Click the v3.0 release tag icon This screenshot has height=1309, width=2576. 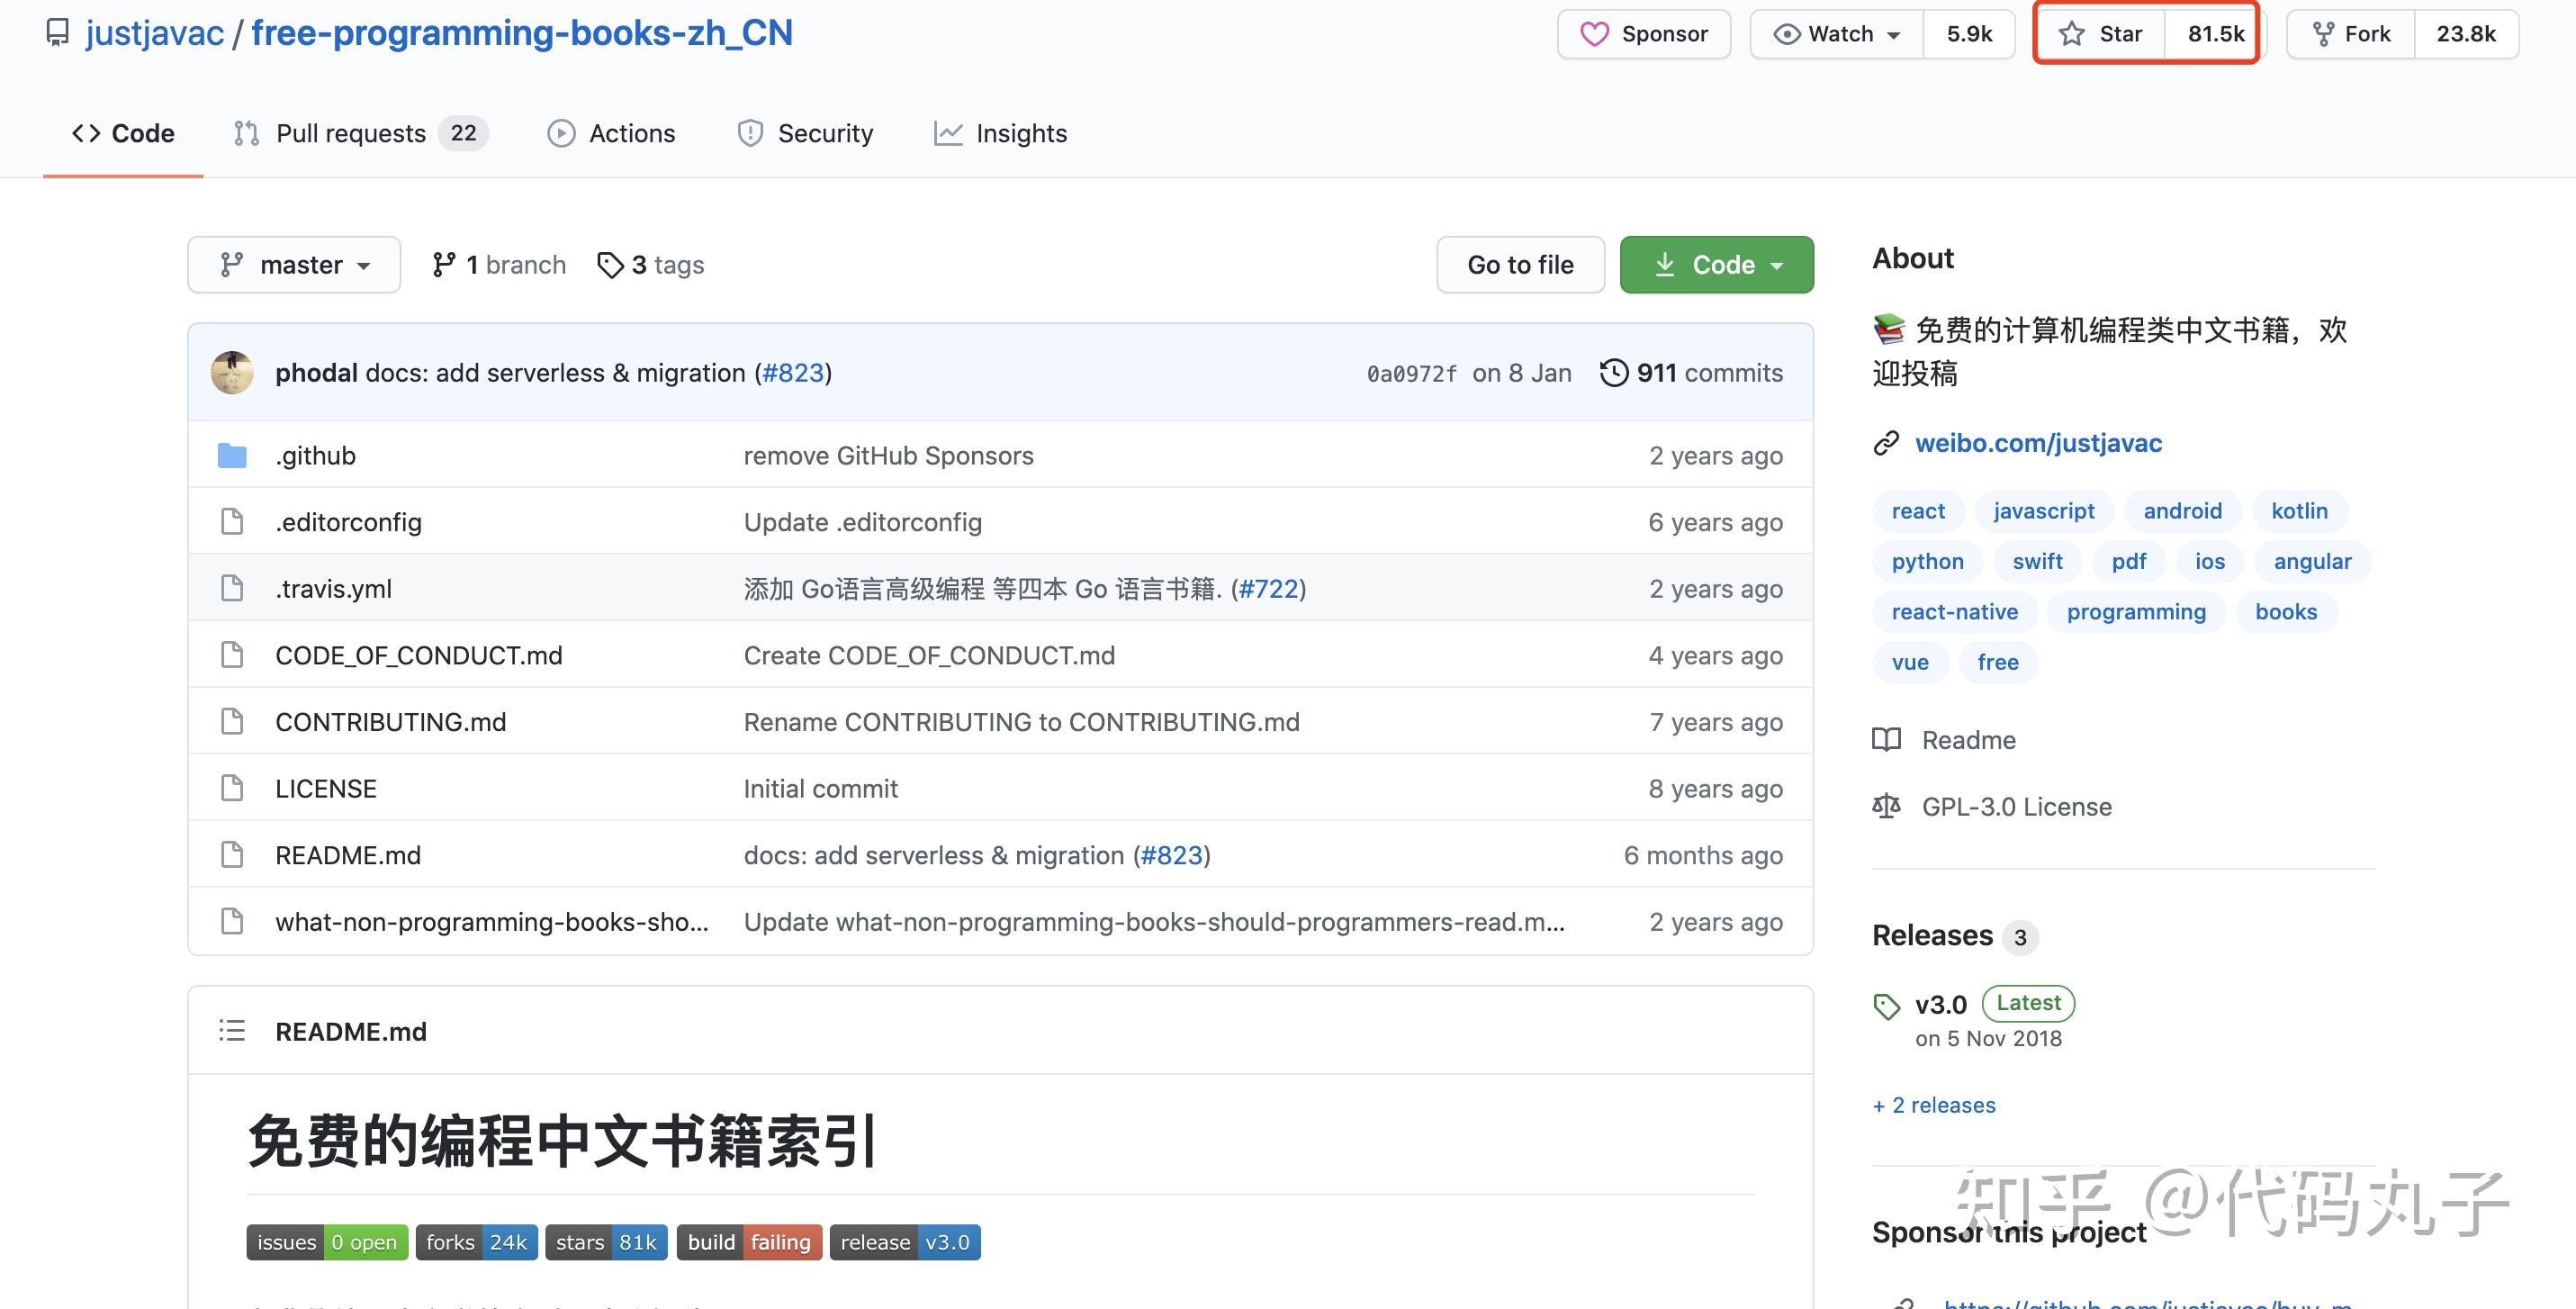coord(1886,1005)
